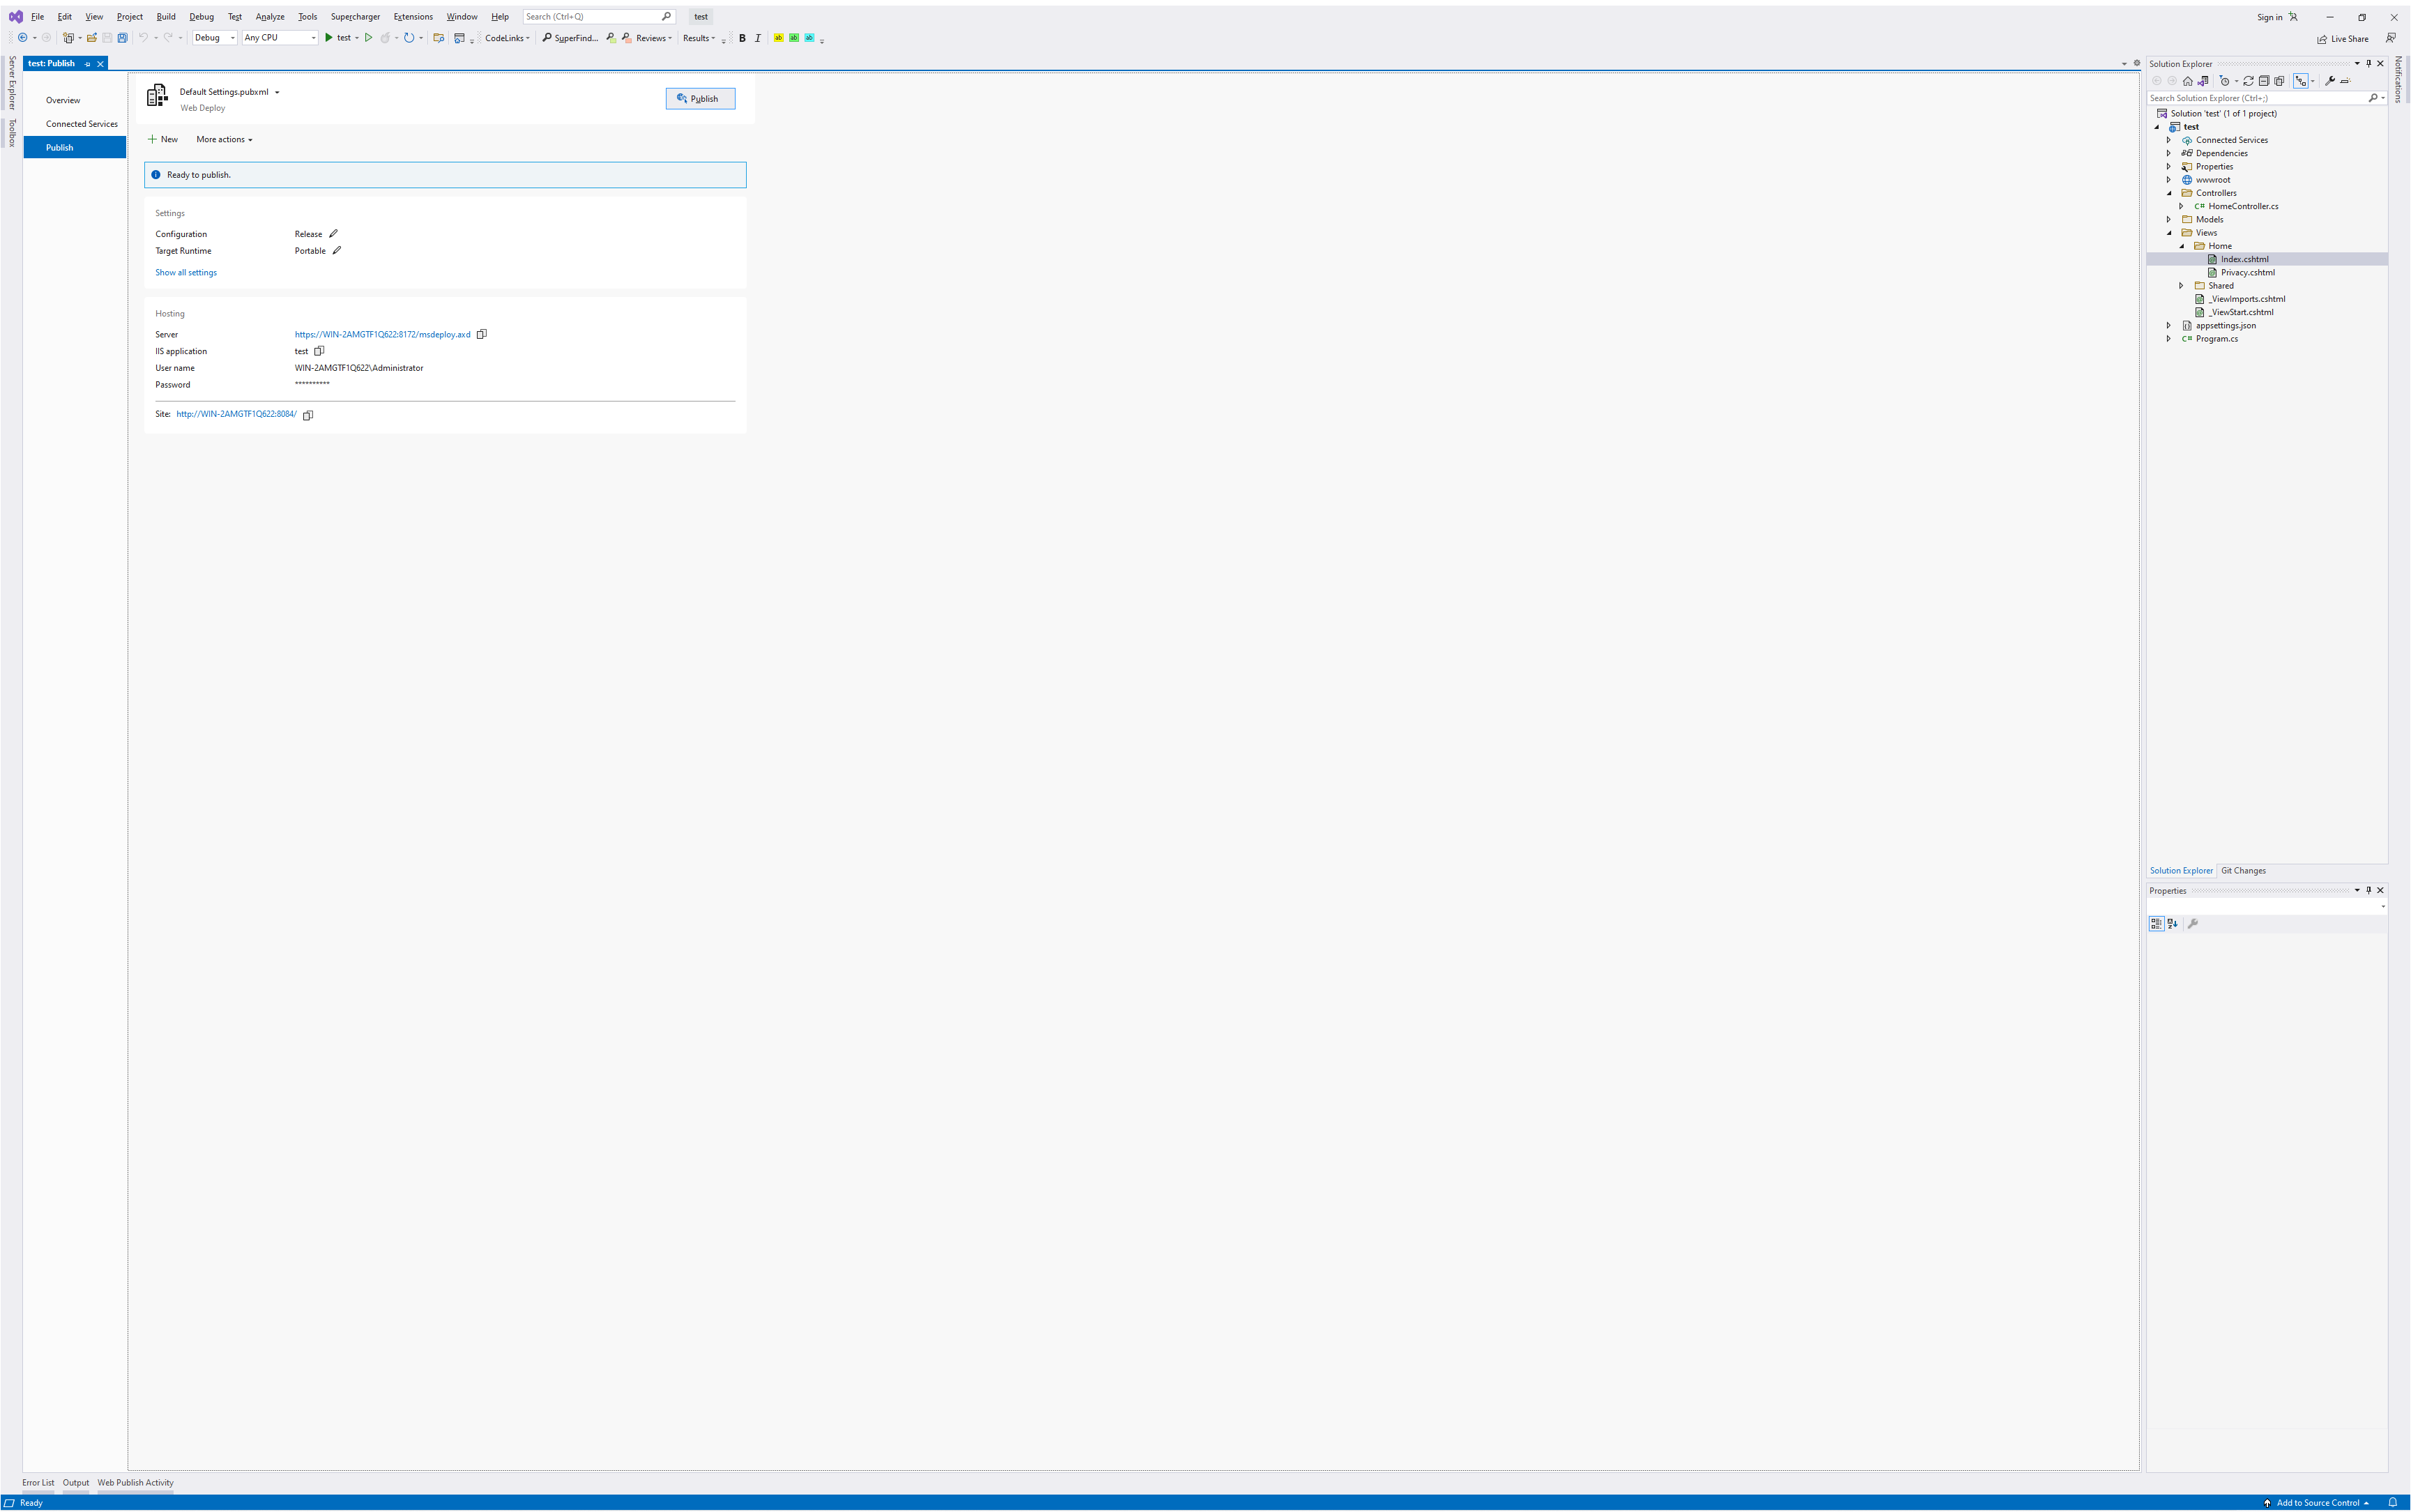Switch to the Git Changes tab
Viewport: 2411px width, 1512px height.
(2243, 870)
